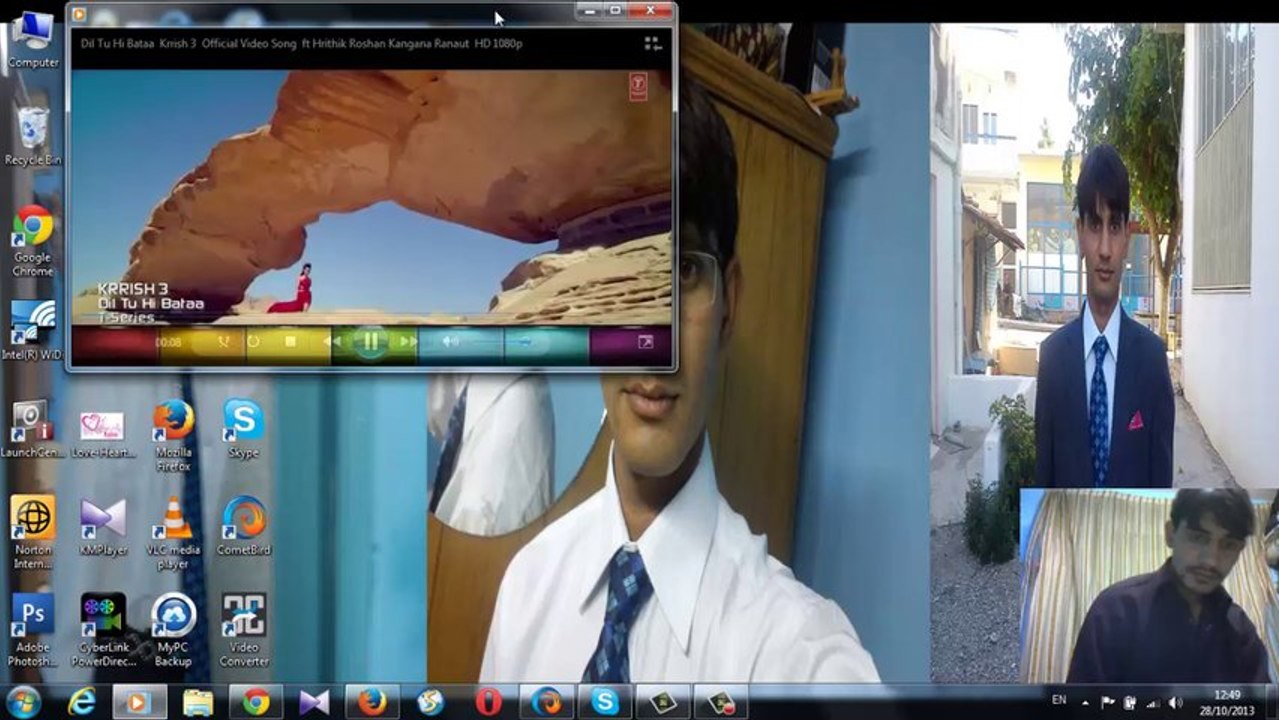Screen dimensions: 1279x720
Task: Select Adobe Photoshop desktop shortcut
Action: [33, 630]
